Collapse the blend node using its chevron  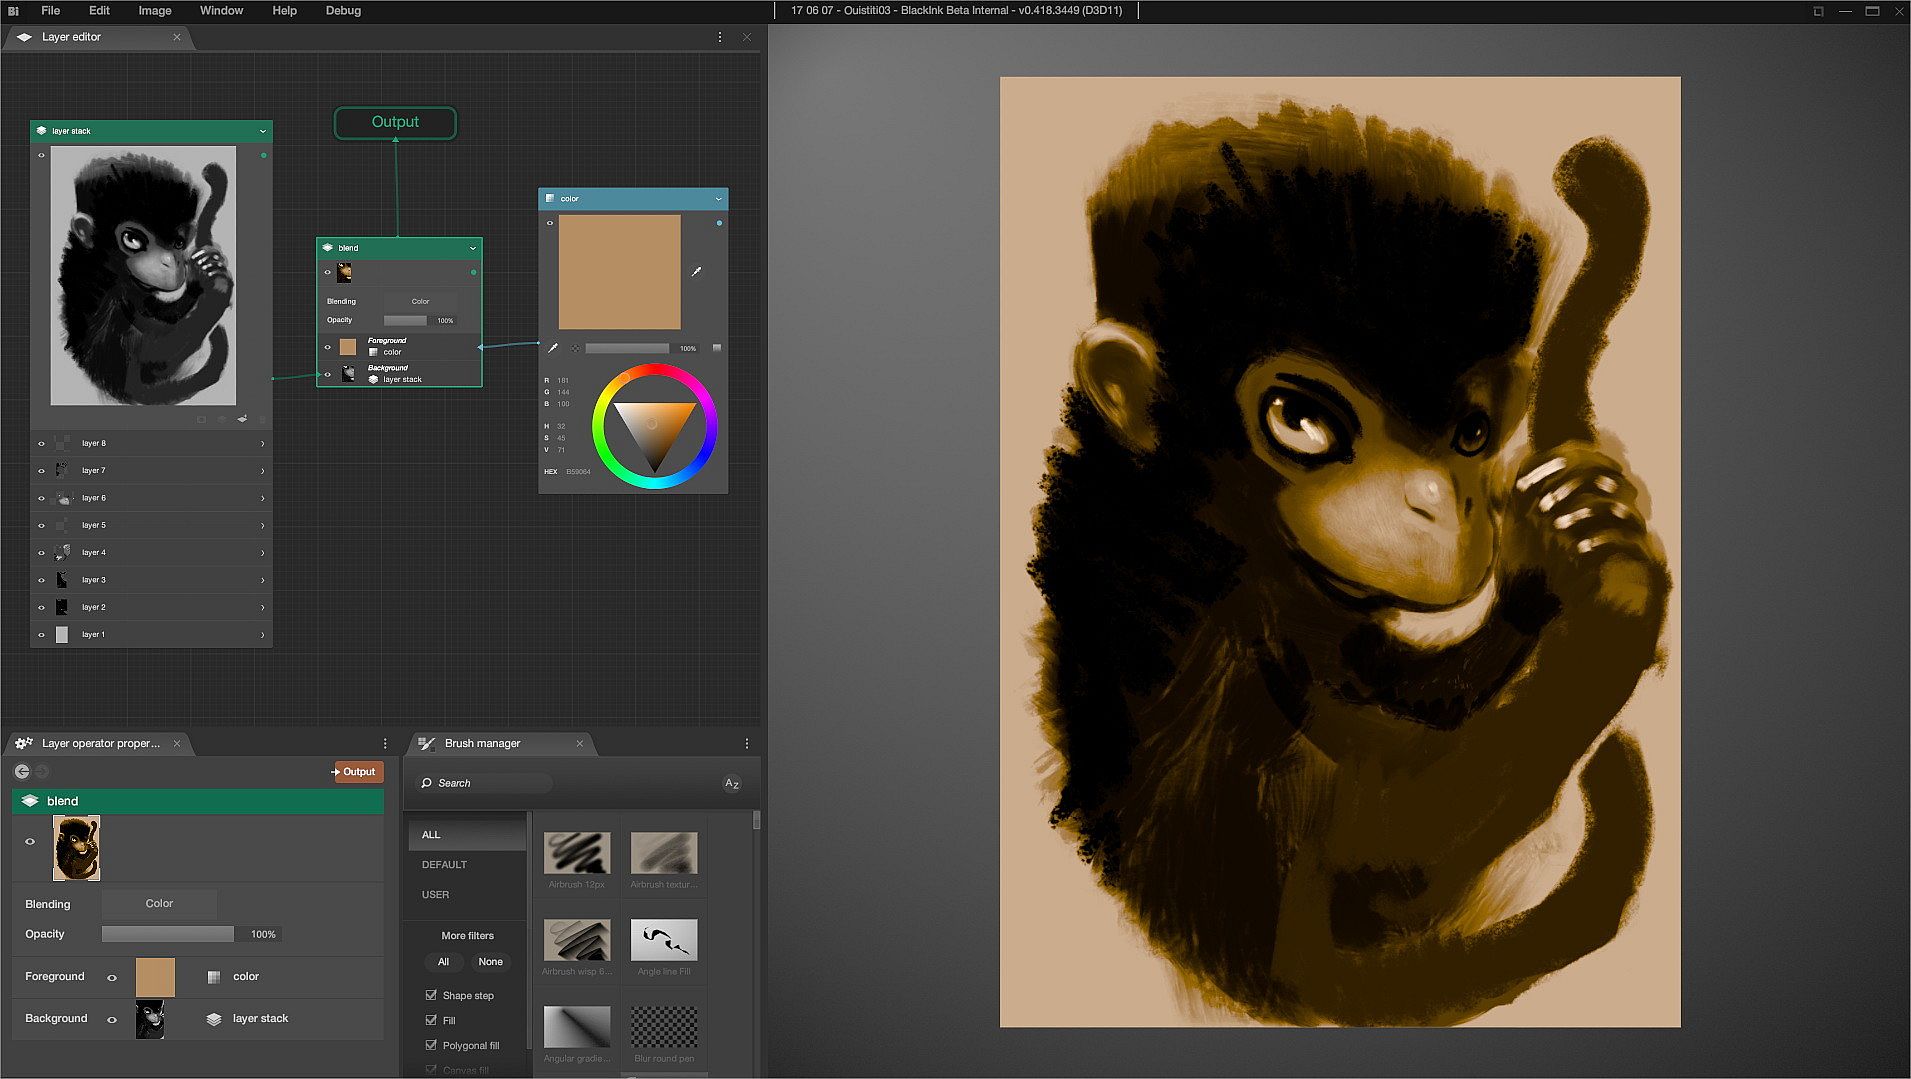(x=472, y=248)
